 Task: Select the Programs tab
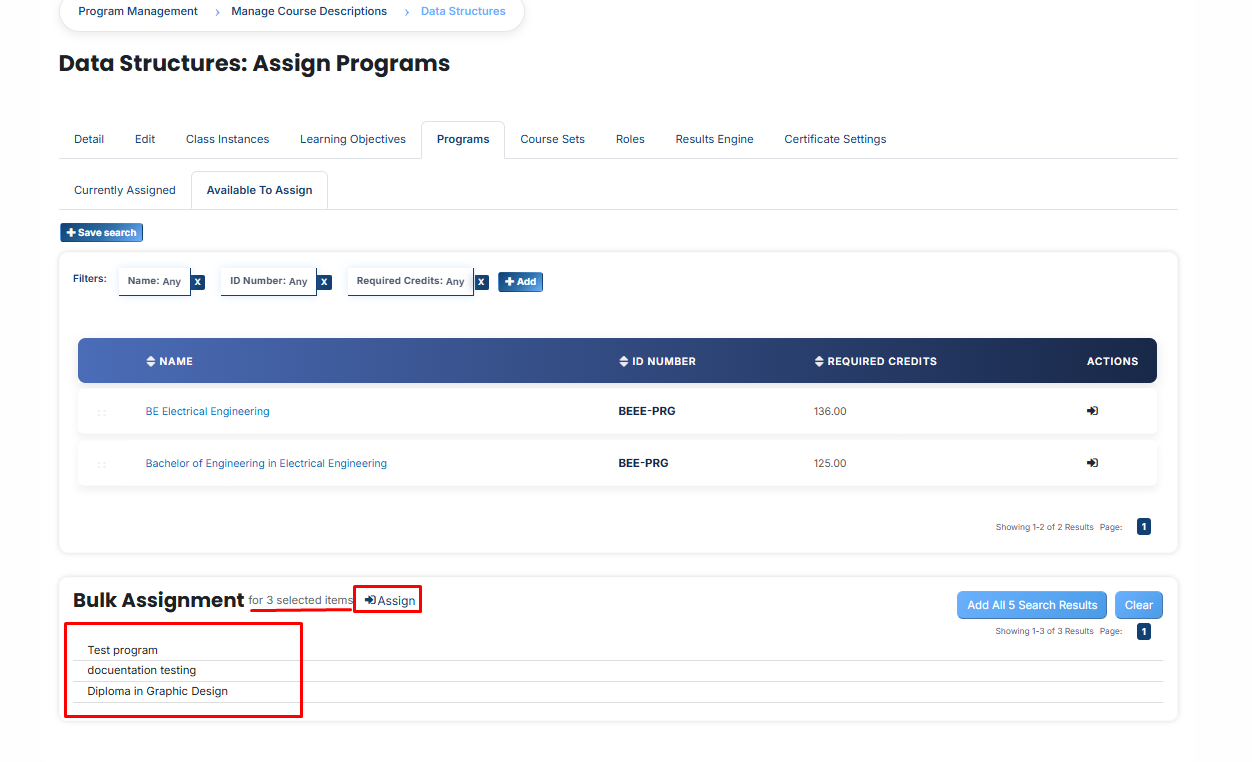tap(463, 139)
